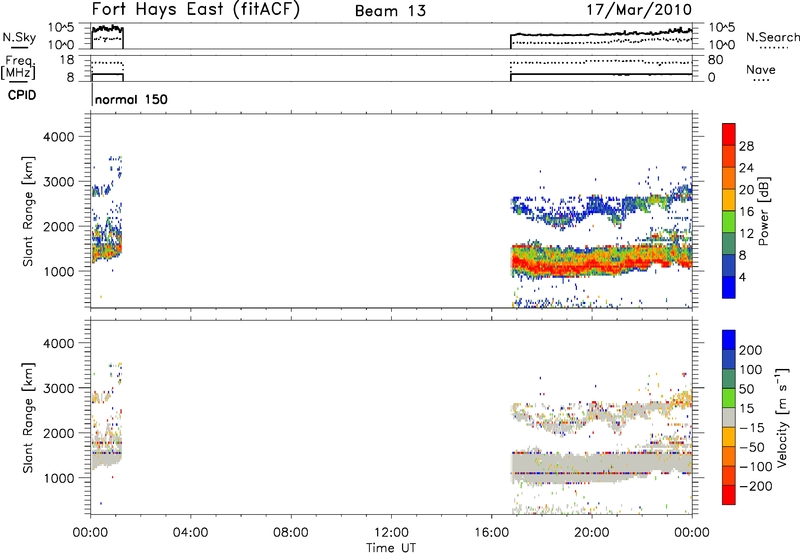Click the '10^5' label next to N.Sky
Screen dimensions: 800x554
coord(61,27)
